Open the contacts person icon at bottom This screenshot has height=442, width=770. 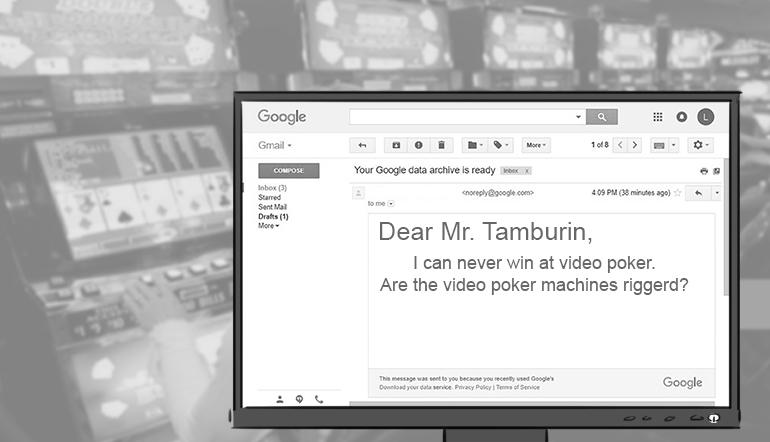point(279,400)
